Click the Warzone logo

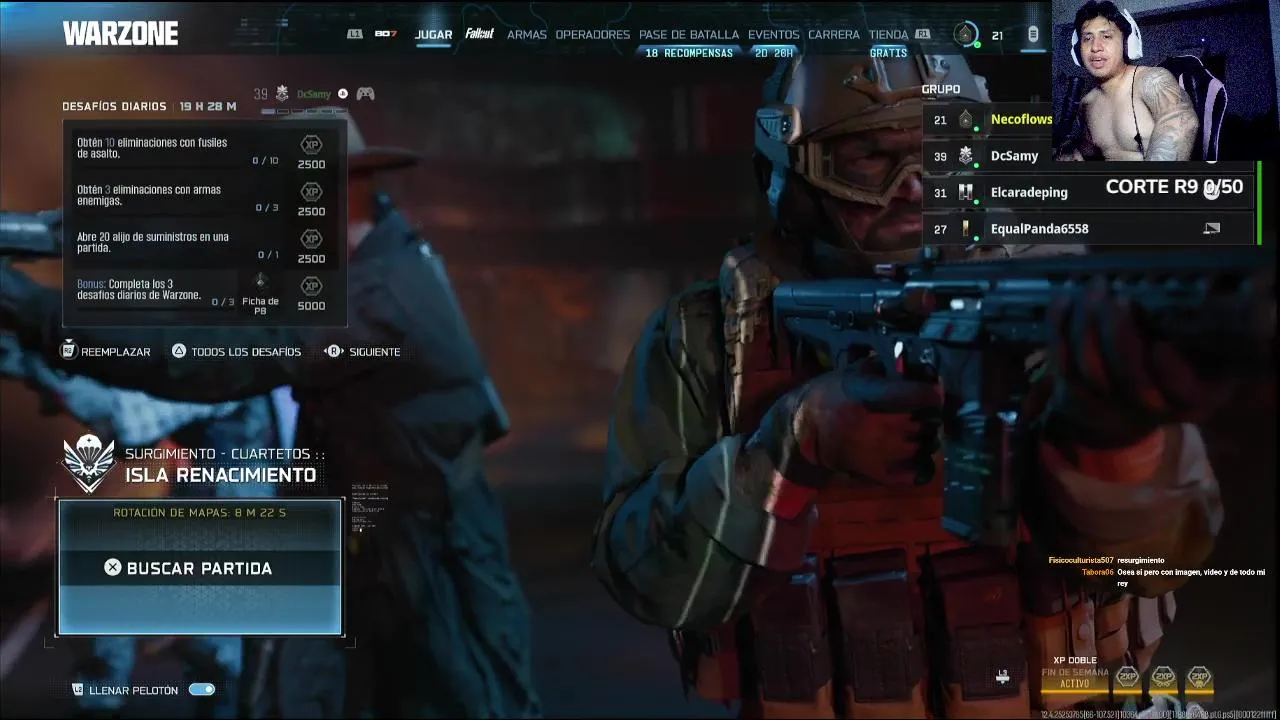click(x=120, y=34)
